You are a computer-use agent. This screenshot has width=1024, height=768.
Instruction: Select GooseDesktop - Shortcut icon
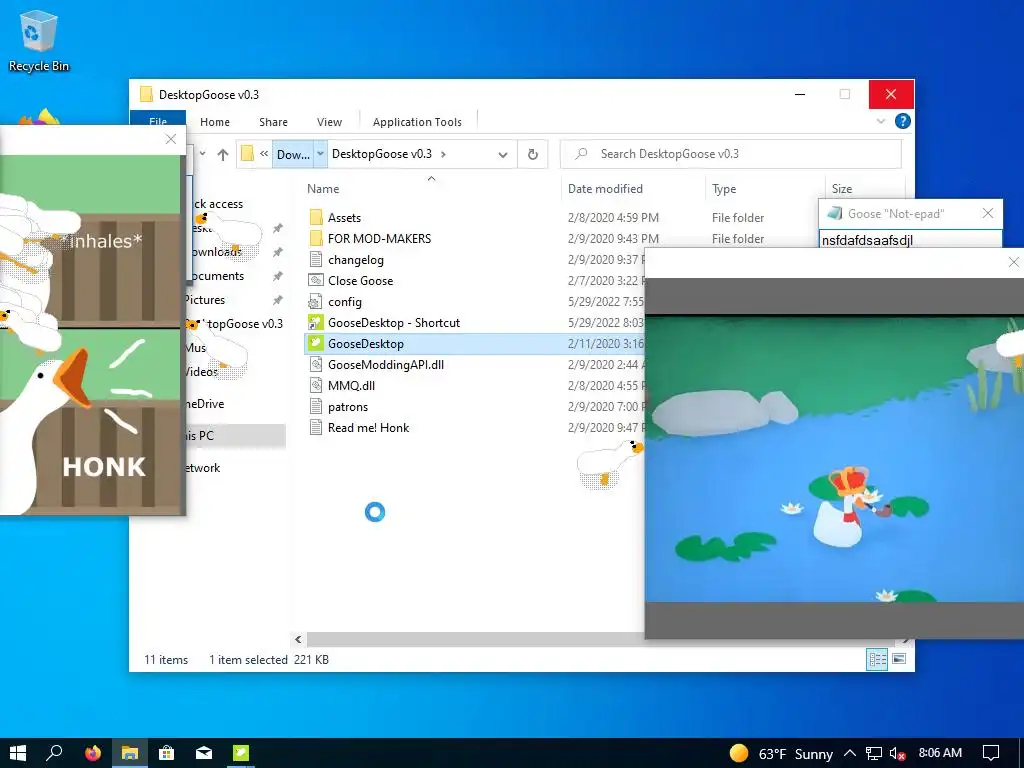tap(316, 323)
